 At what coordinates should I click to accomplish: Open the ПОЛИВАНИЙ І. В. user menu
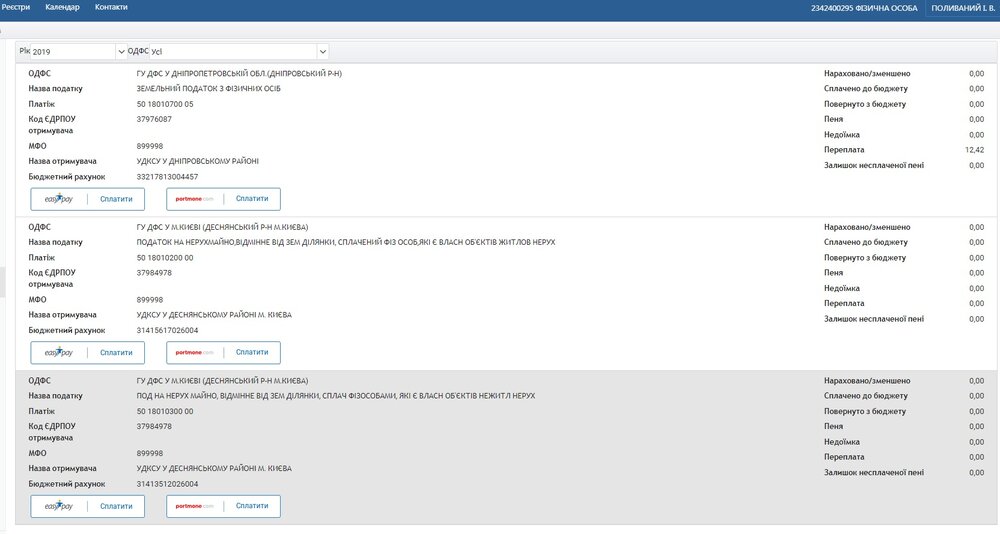click(962, 8)
